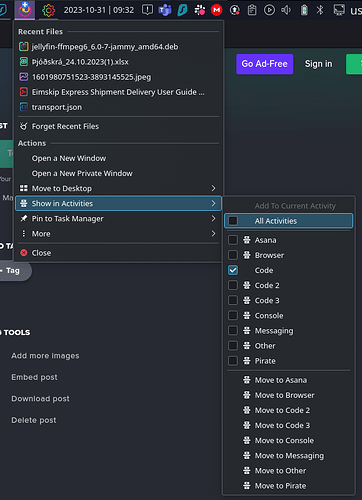Image resolution: width=362 pixels, height=500 pixels.
Task: Open the clipboard tray icon
Action: point(252,10)
